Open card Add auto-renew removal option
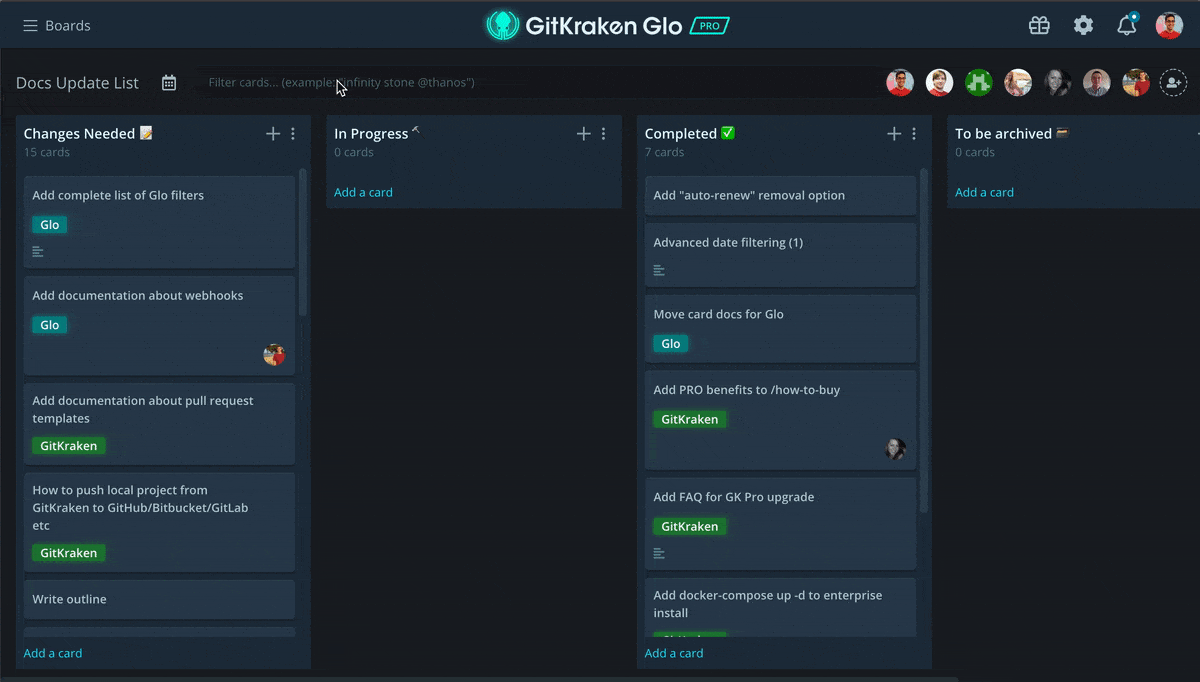 [x=780, y=195]
